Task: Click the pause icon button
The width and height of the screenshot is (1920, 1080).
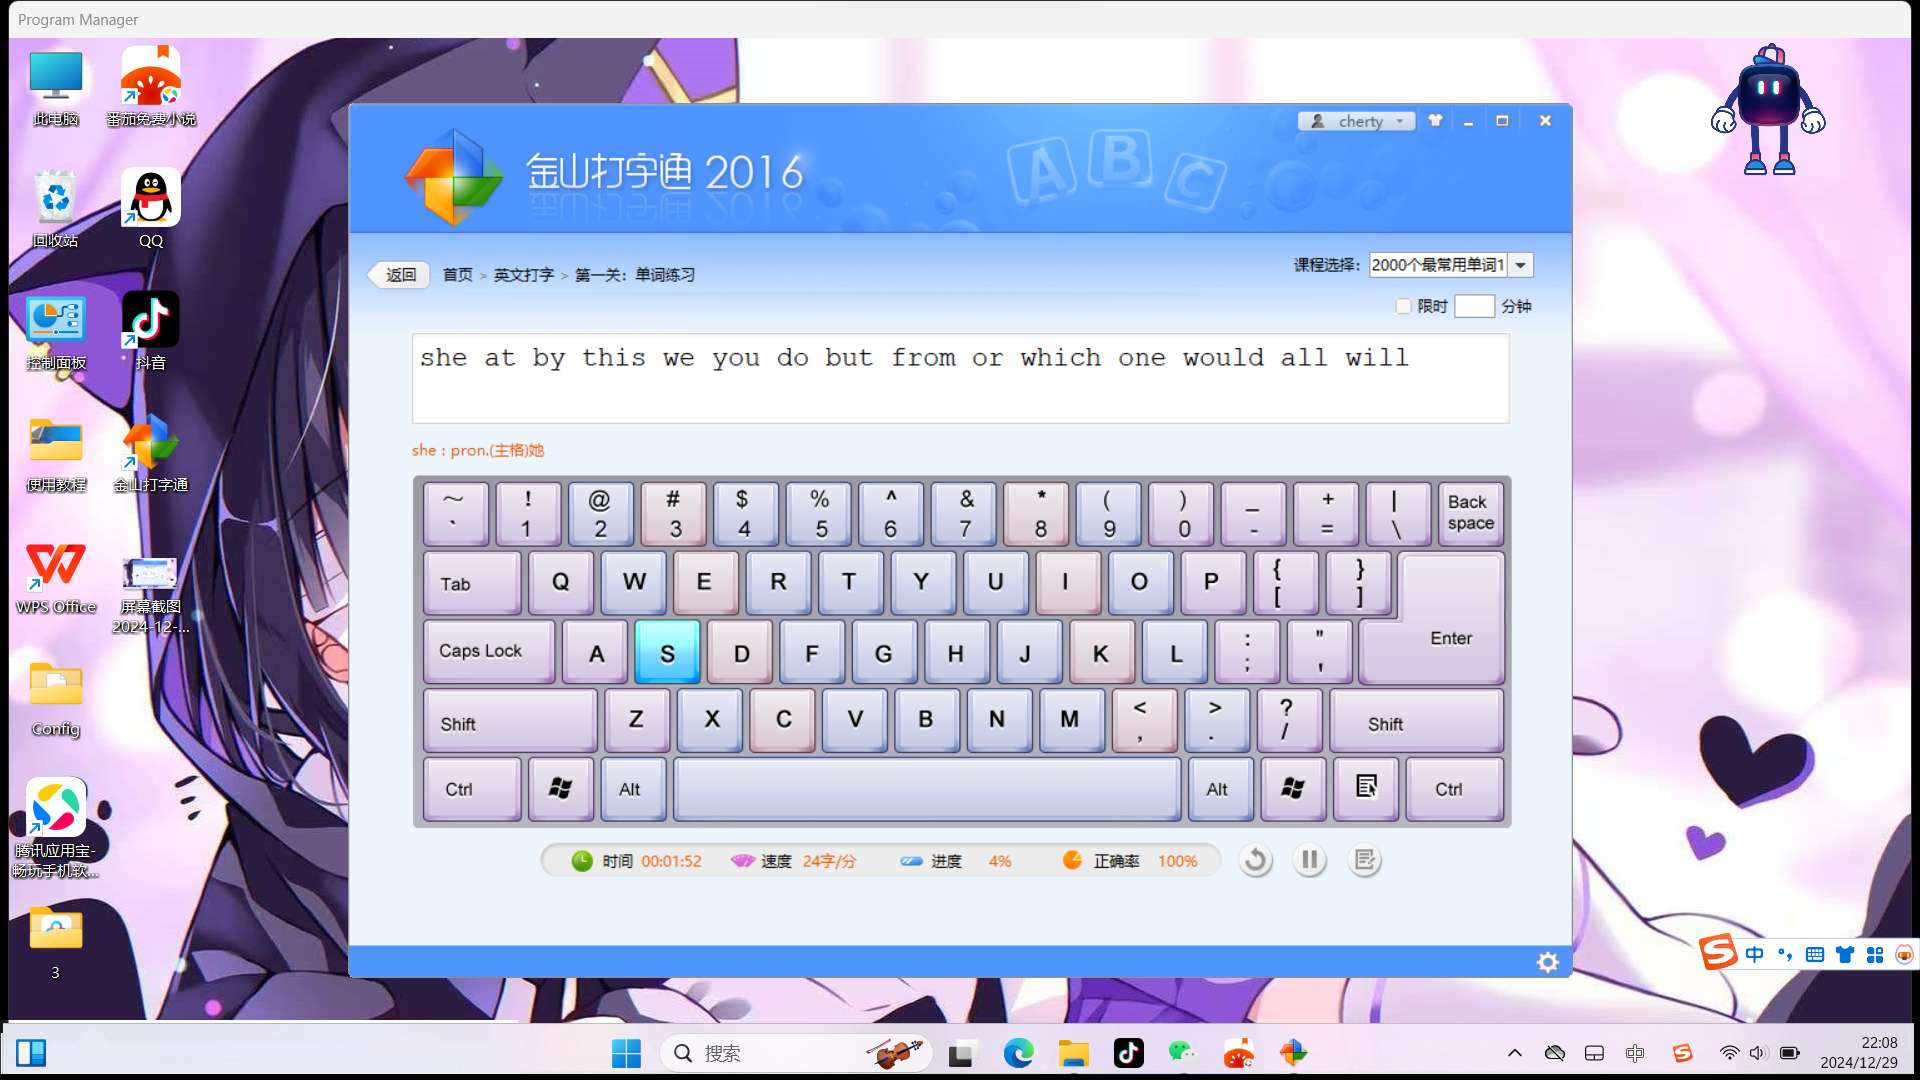Action: 1311,860
